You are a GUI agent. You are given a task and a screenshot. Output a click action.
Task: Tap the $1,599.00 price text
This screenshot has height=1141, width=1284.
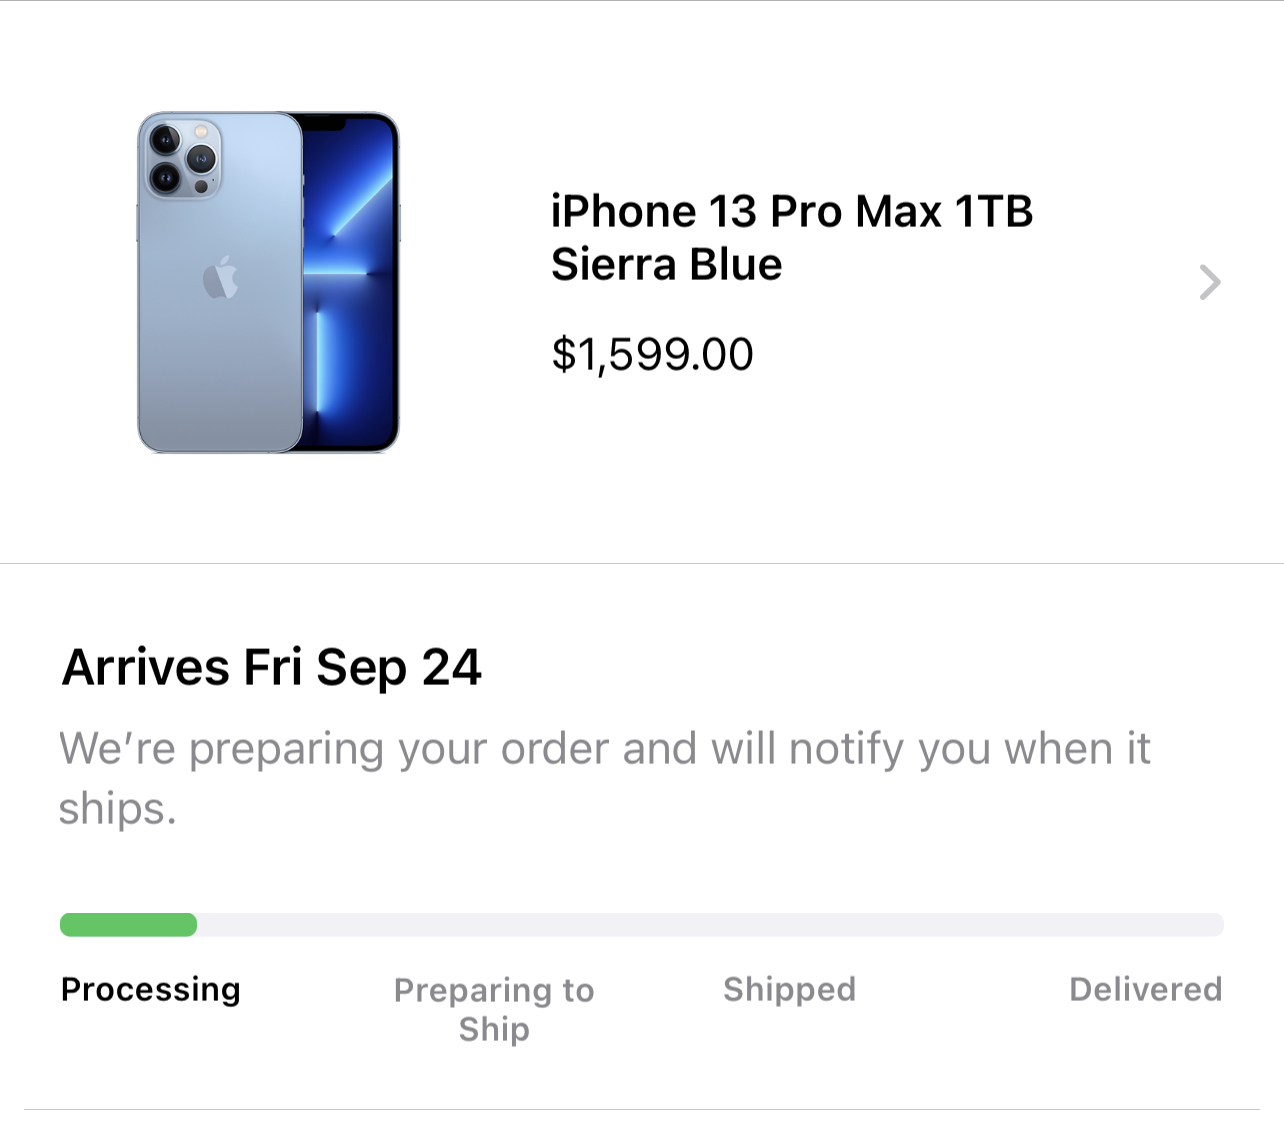pyautogui.click(x=652, y=354)
